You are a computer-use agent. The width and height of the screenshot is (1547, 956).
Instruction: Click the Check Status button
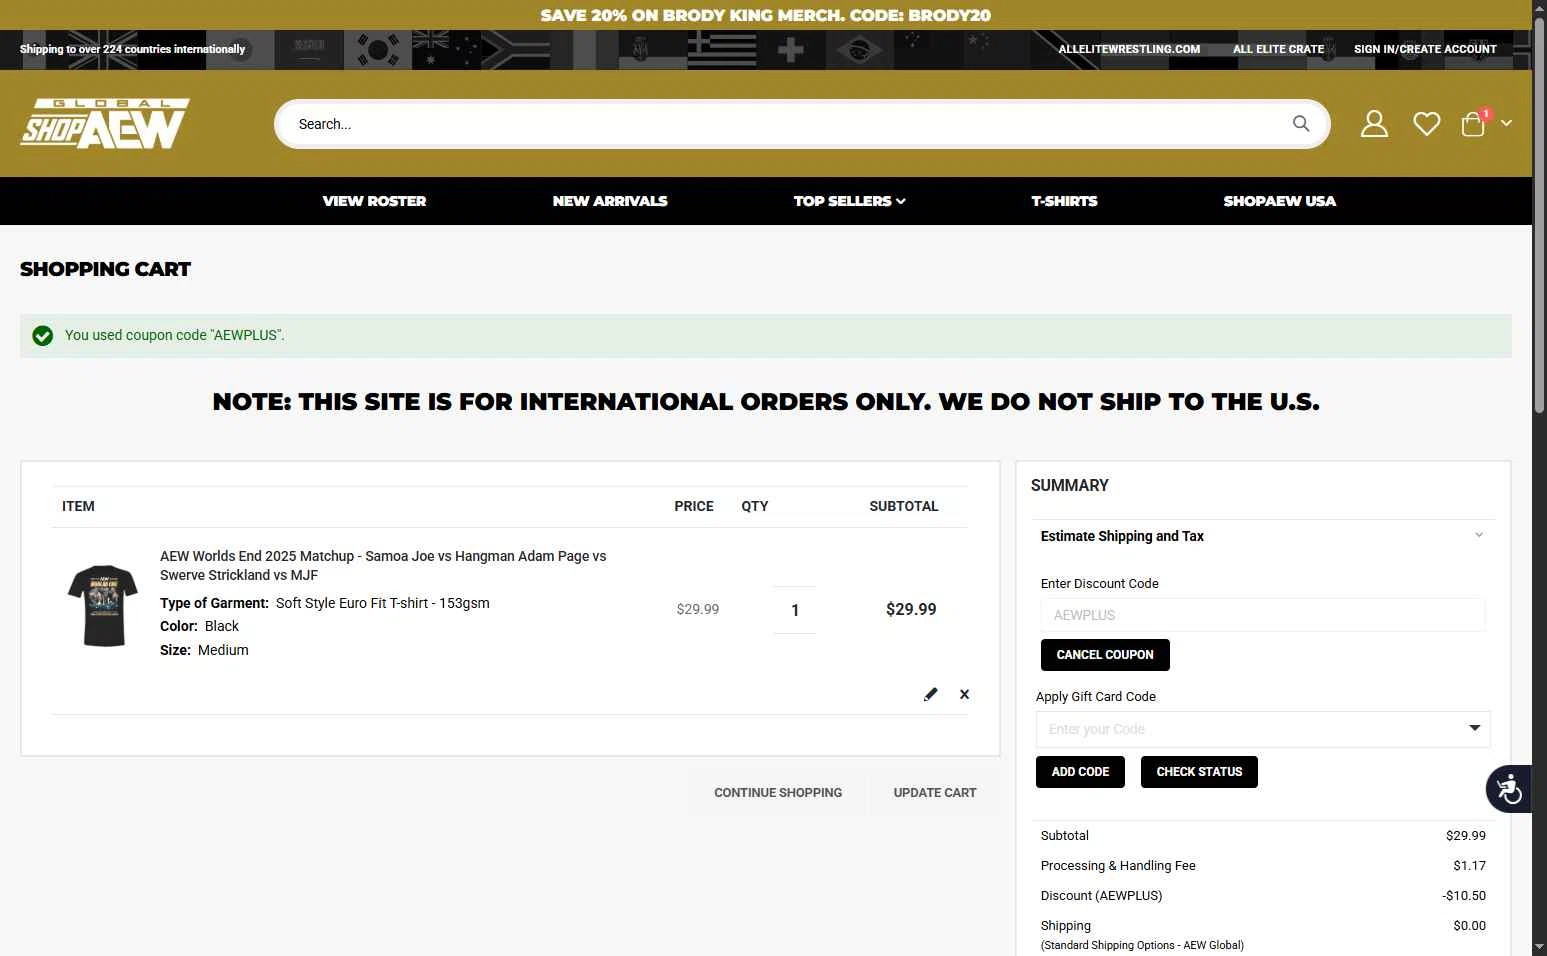pos(1199,772)
